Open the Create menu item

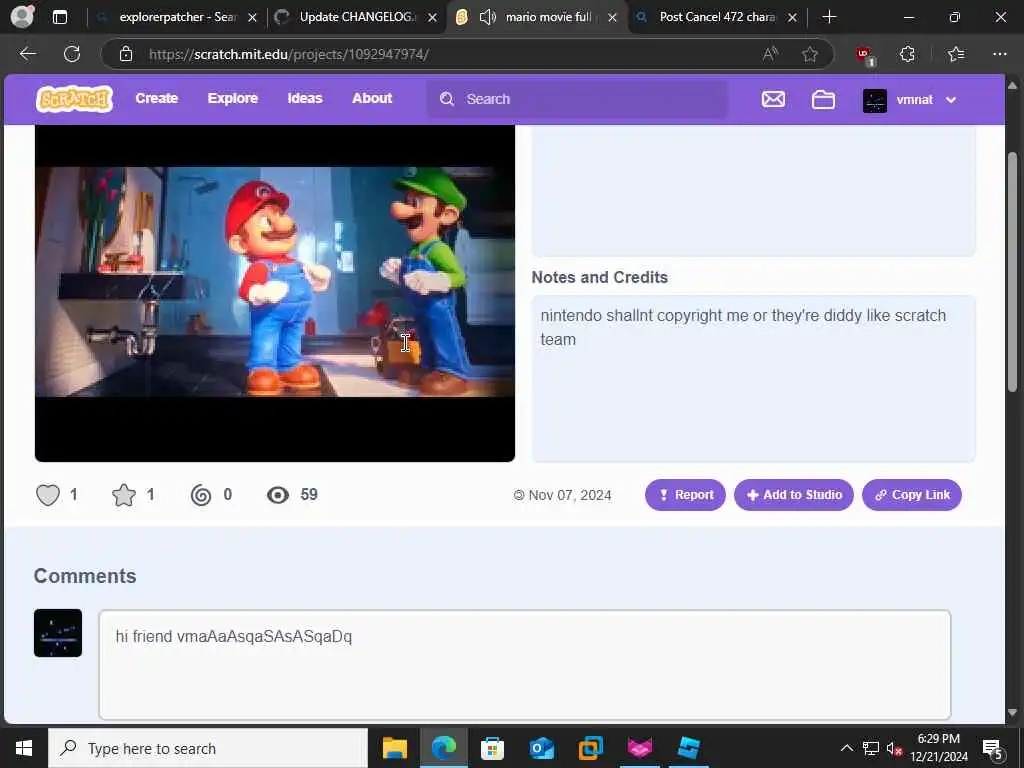(157, 99)
